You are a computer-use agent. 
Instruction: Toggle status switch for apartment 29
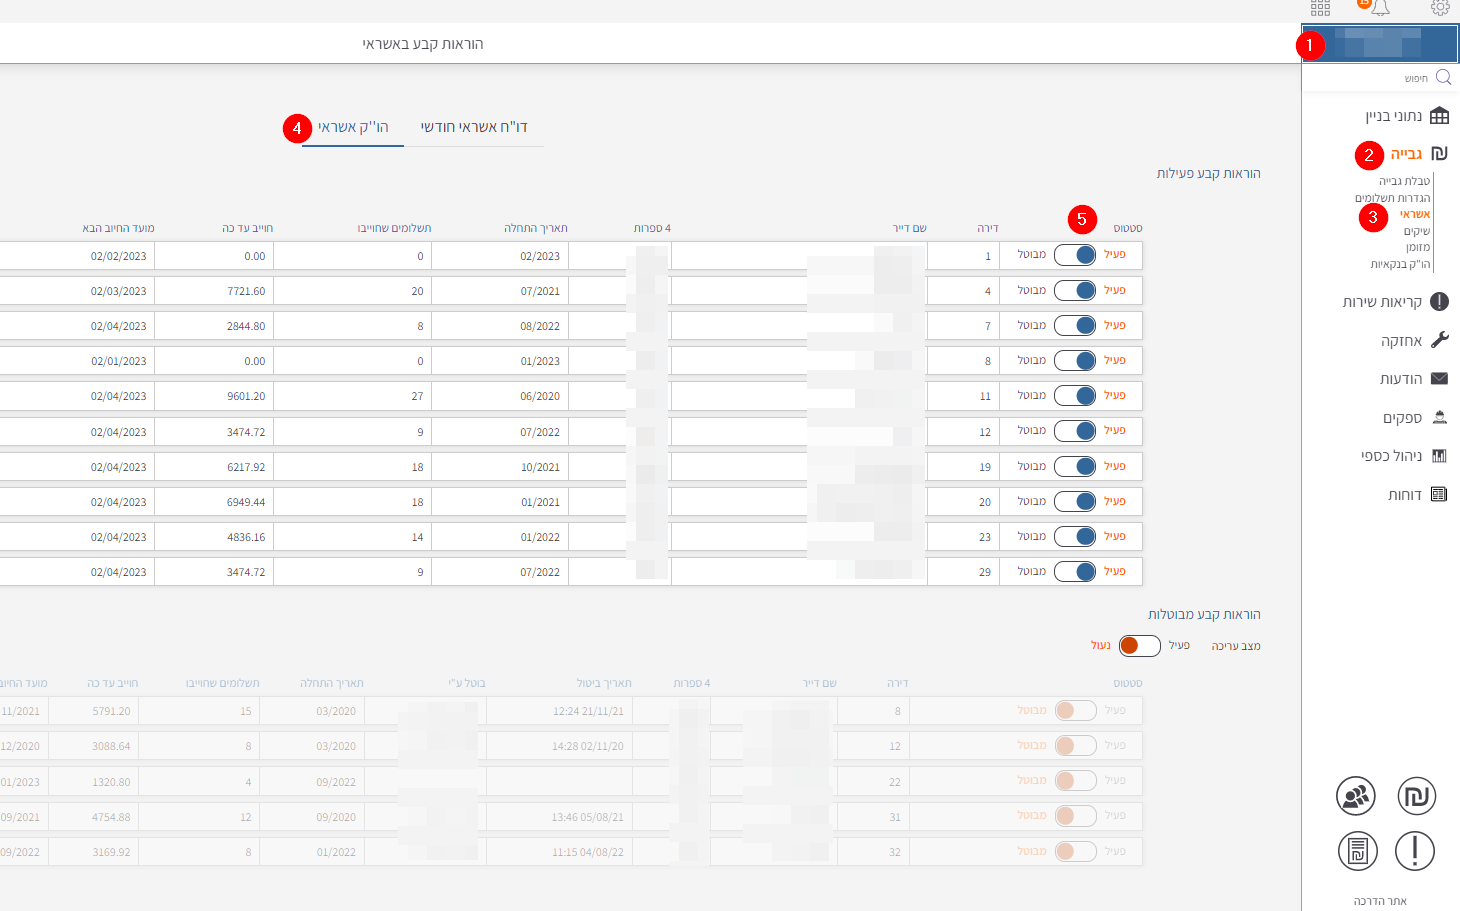tap(1075, 572)
